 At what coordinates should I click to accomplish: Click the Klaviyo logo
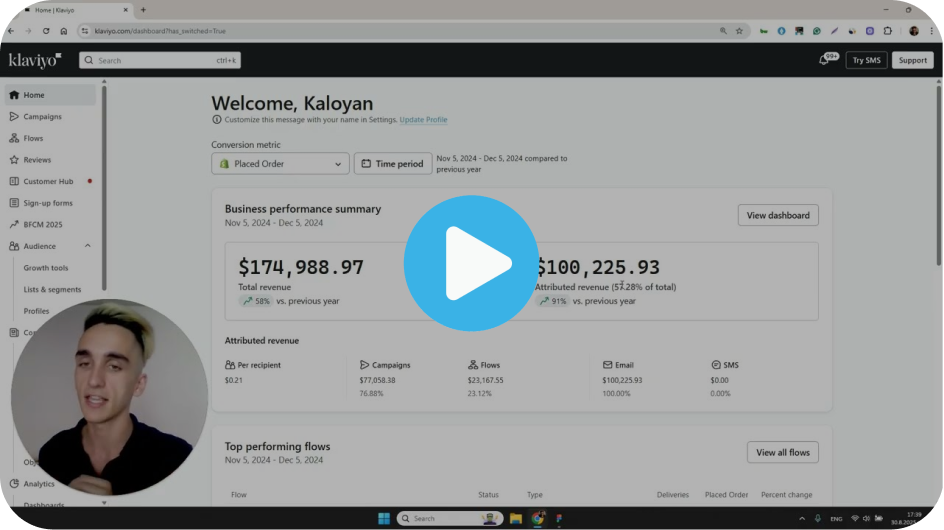click(35, 60)
